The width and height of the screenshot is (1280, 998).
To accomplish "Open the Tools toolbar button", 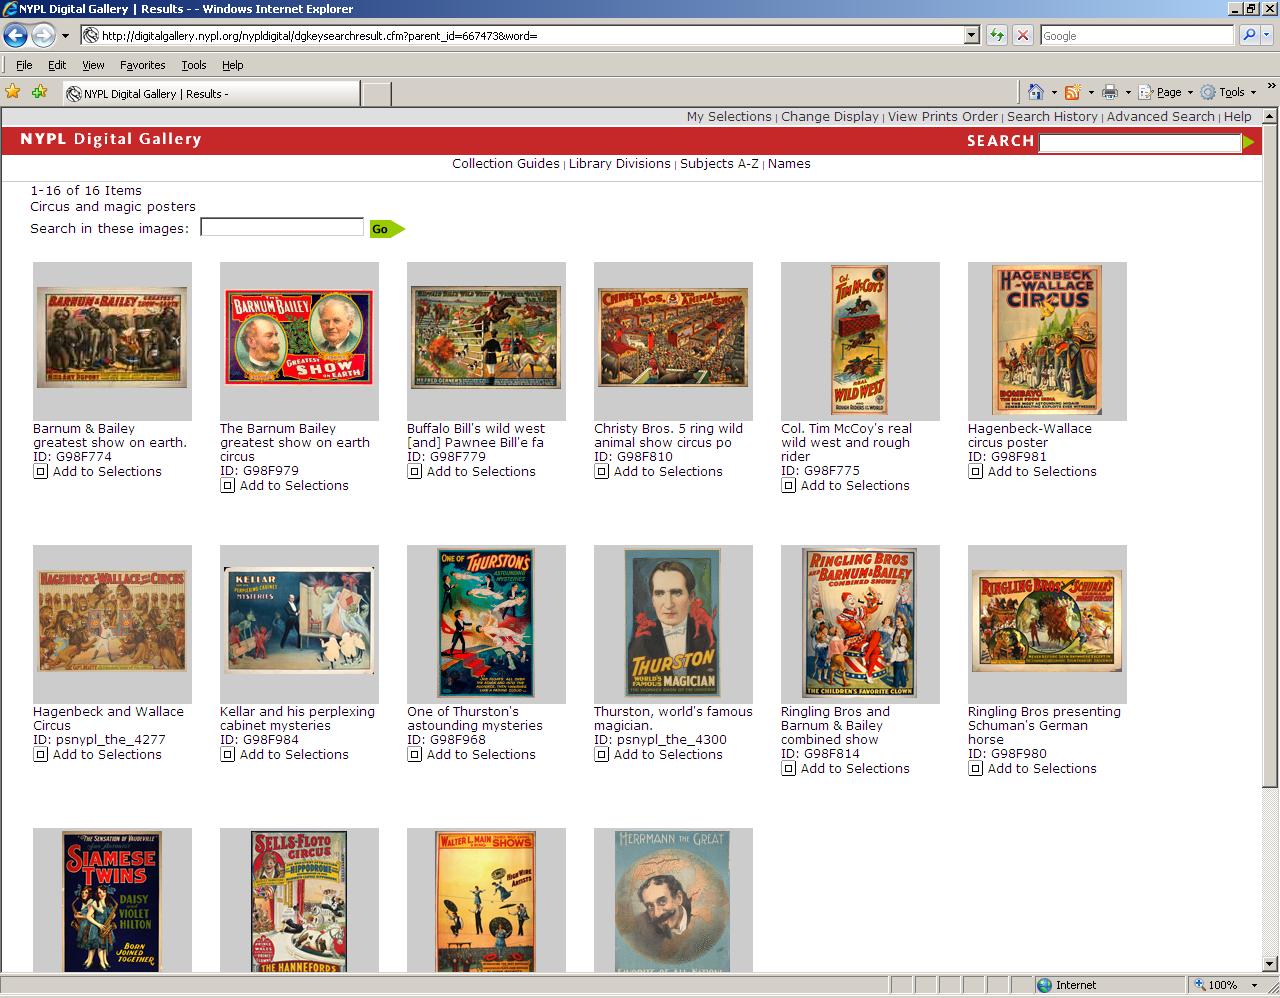I will coord(1227,92).
